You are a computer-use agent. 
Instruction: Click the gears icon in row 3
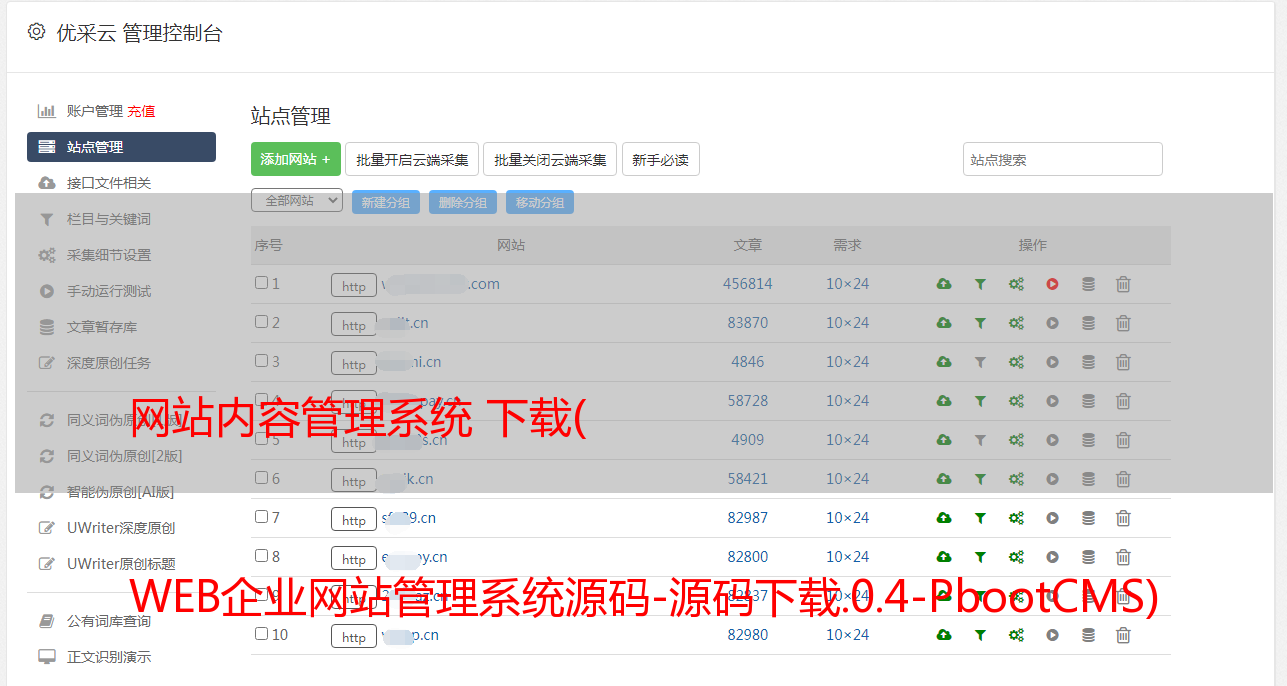1016,362
